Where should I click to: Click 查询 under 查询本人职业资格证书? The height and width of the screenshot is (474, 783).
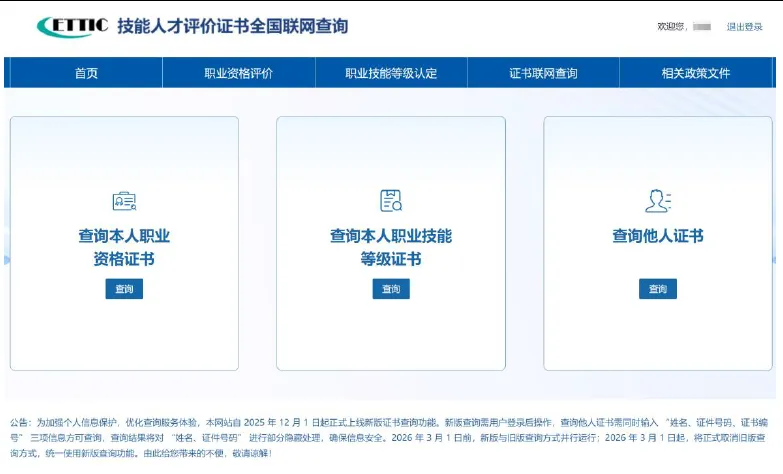[x=124, y=289]
